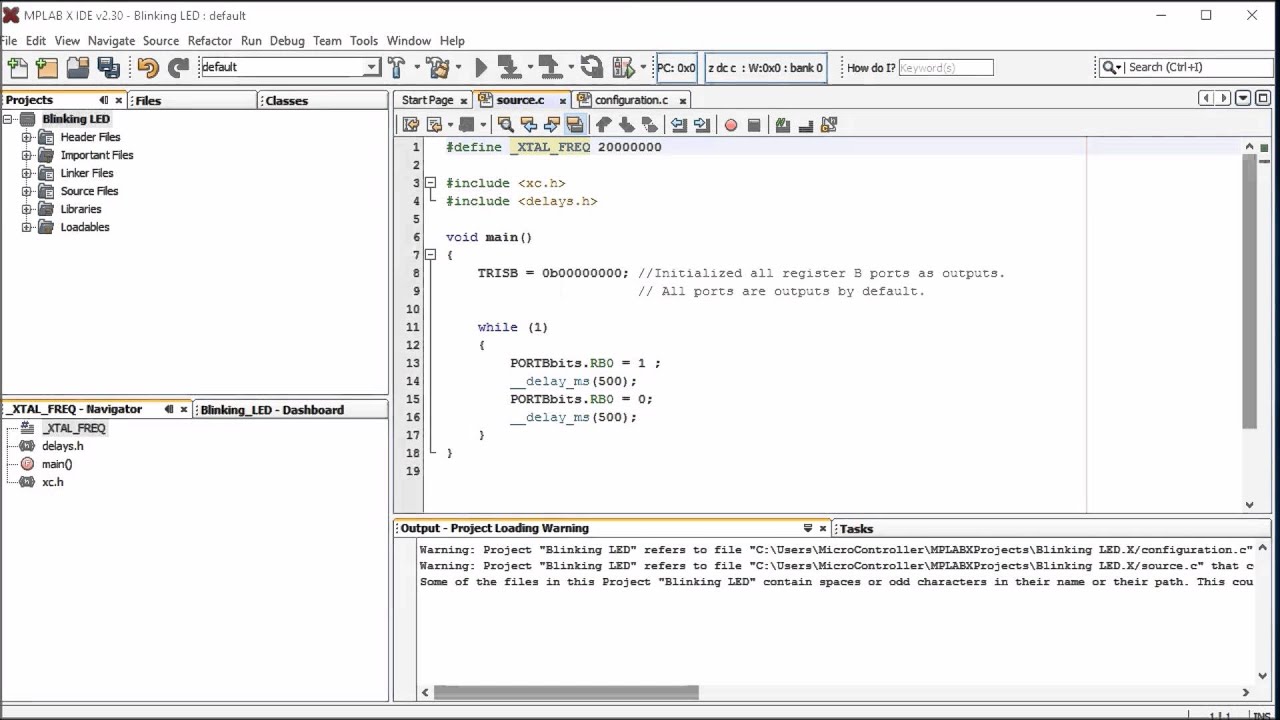The height and width of the screenshot is (720, 1280).
Task: Open the Refactor menu
Action: 209,41
